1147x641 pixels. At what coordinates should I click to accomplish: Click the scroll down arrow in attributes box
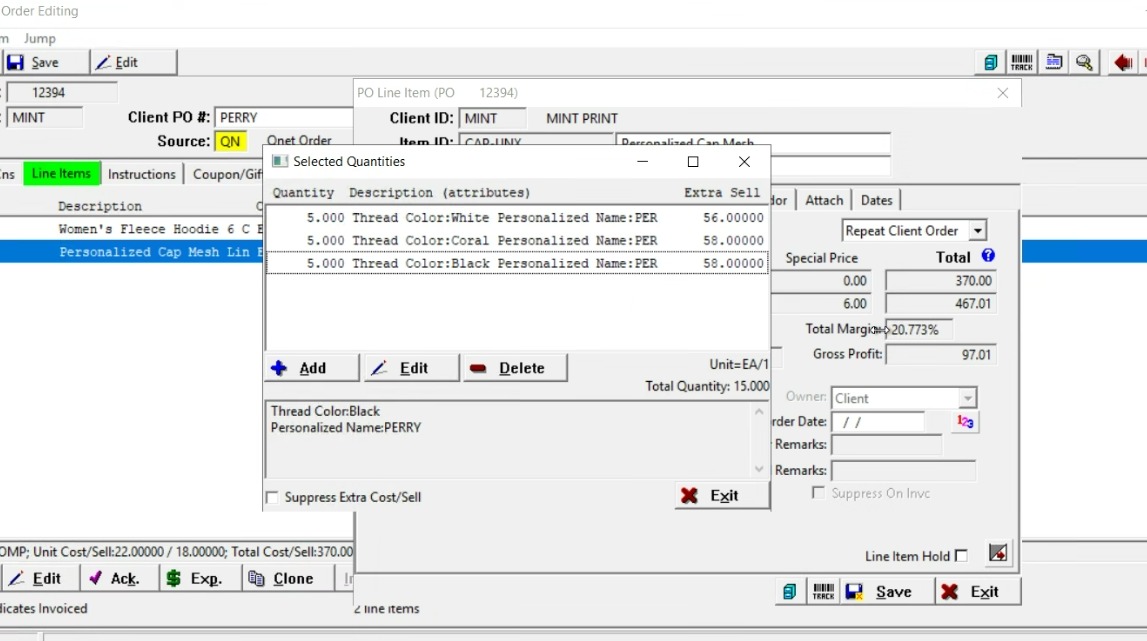click(759, 469)
